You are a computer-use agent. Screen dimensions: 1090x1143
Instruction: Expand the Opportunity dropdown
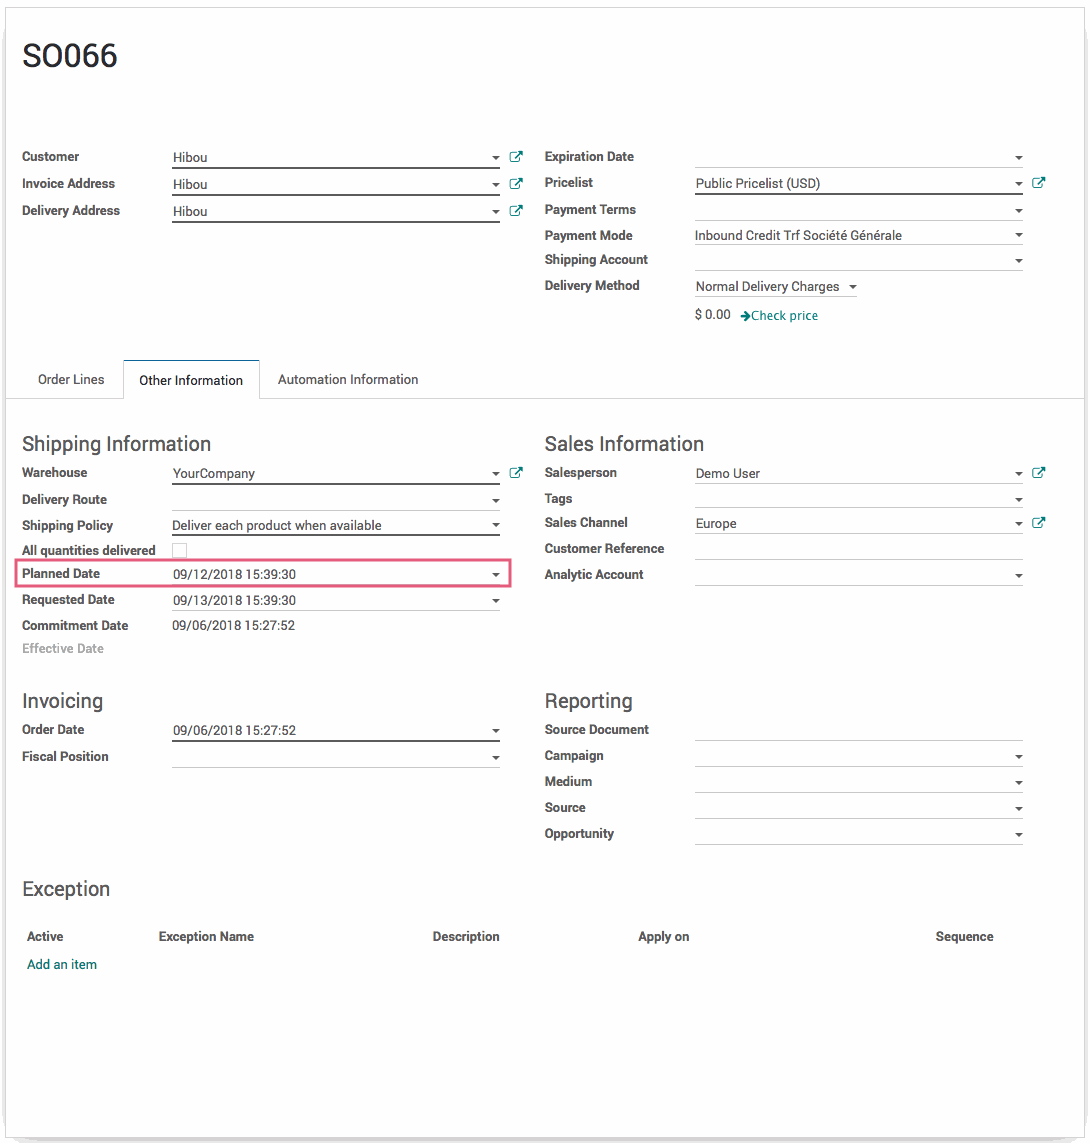coord(1019,834)
